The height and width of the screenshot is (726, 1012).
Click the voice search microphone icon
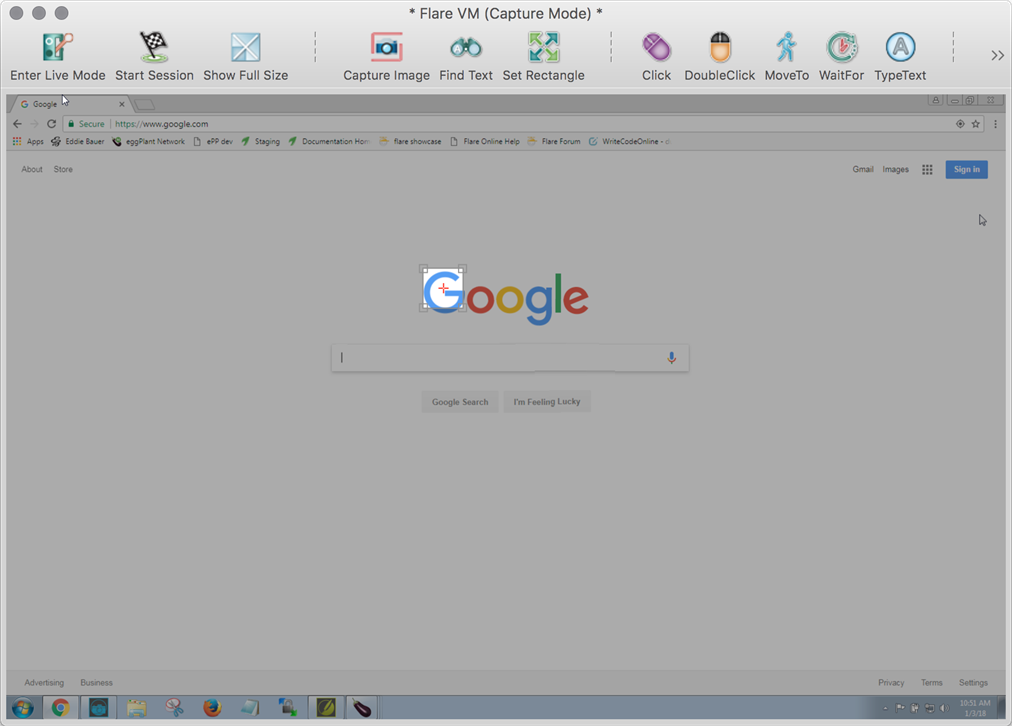[x=672, y=358]
